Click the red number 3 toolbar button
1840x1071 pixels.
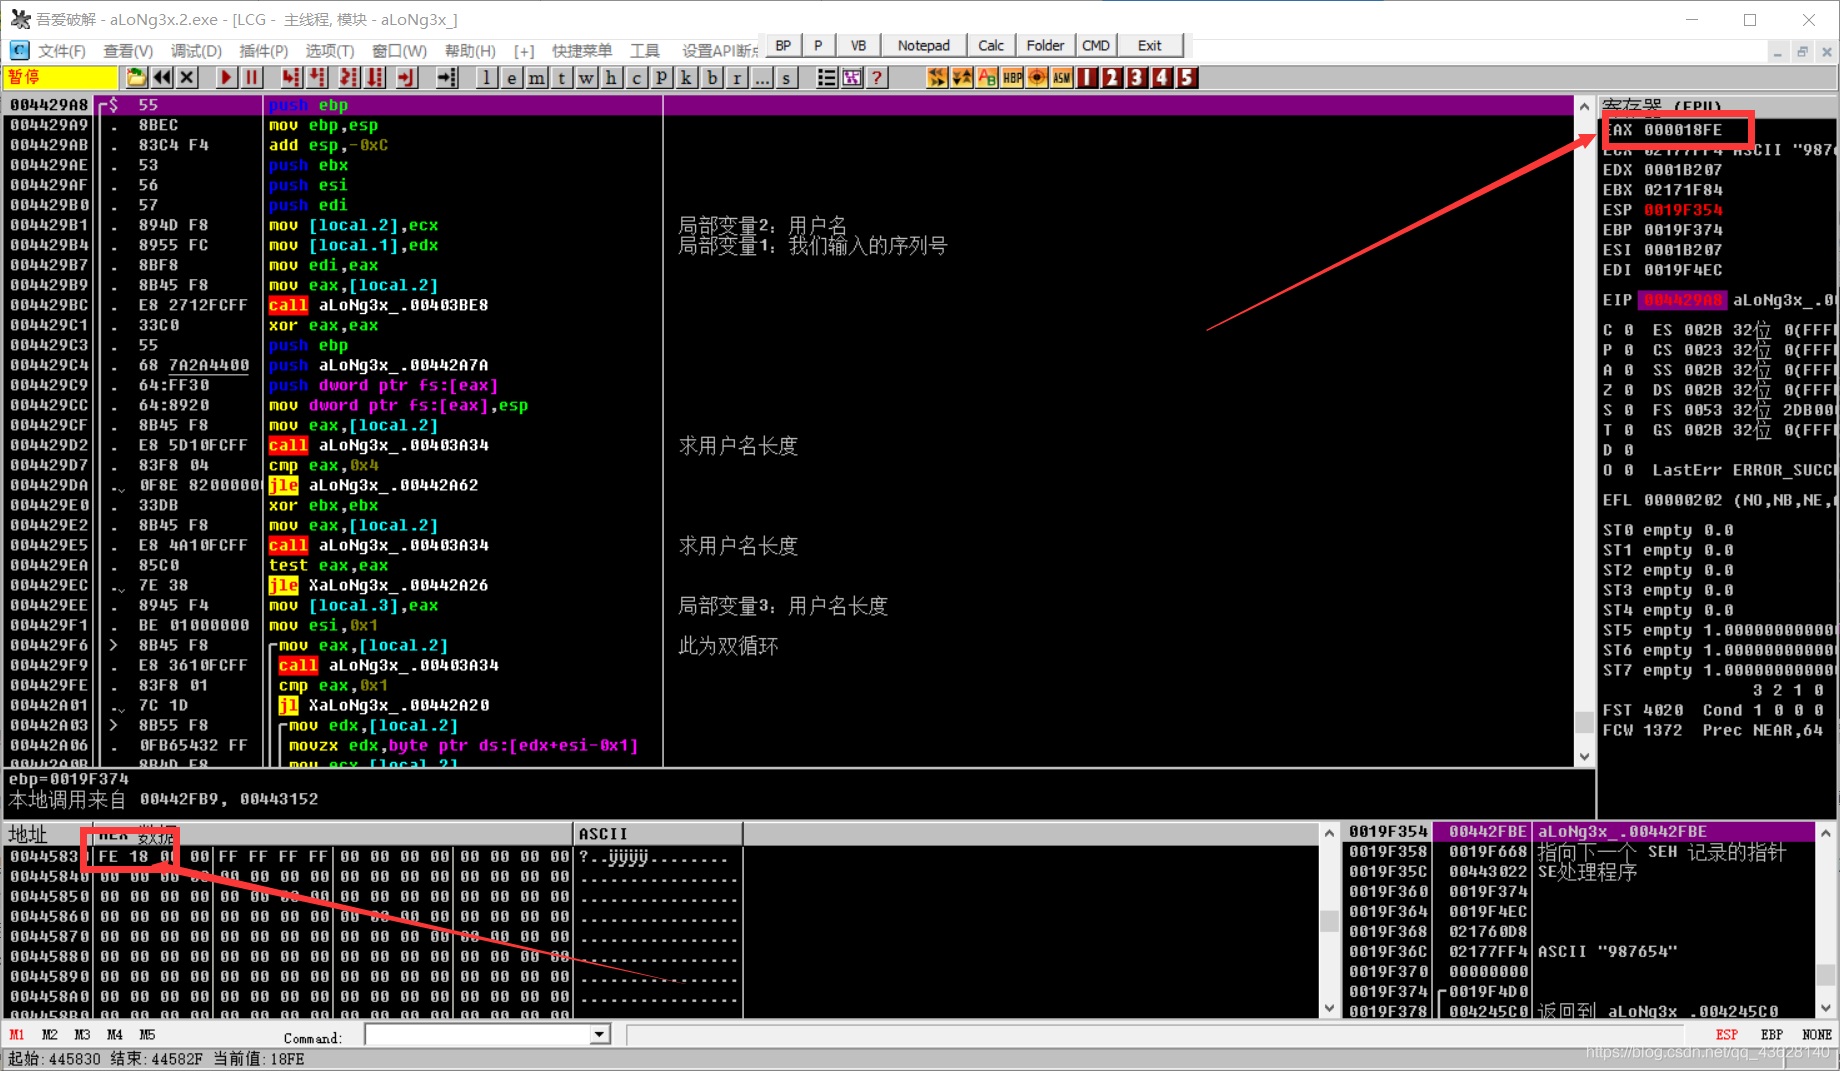coord(1137,78)
